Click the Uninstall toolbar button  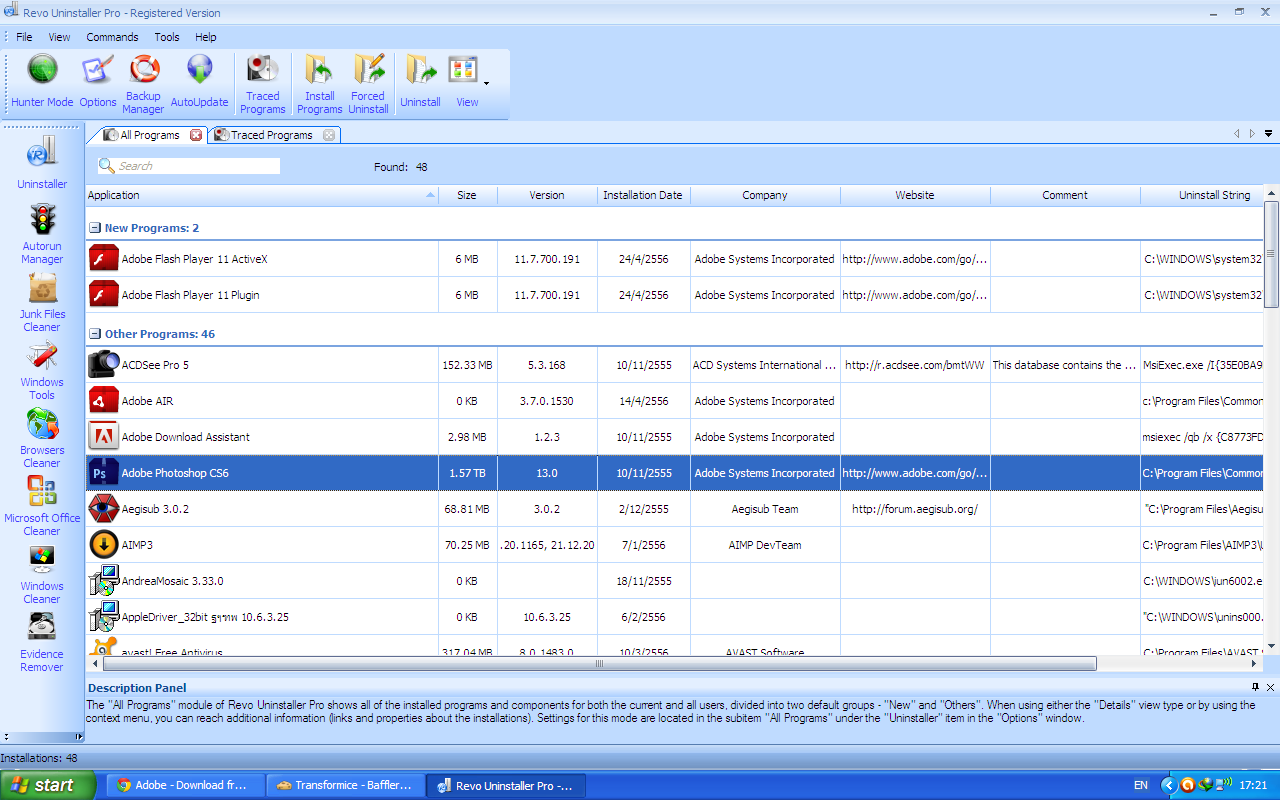420,82
